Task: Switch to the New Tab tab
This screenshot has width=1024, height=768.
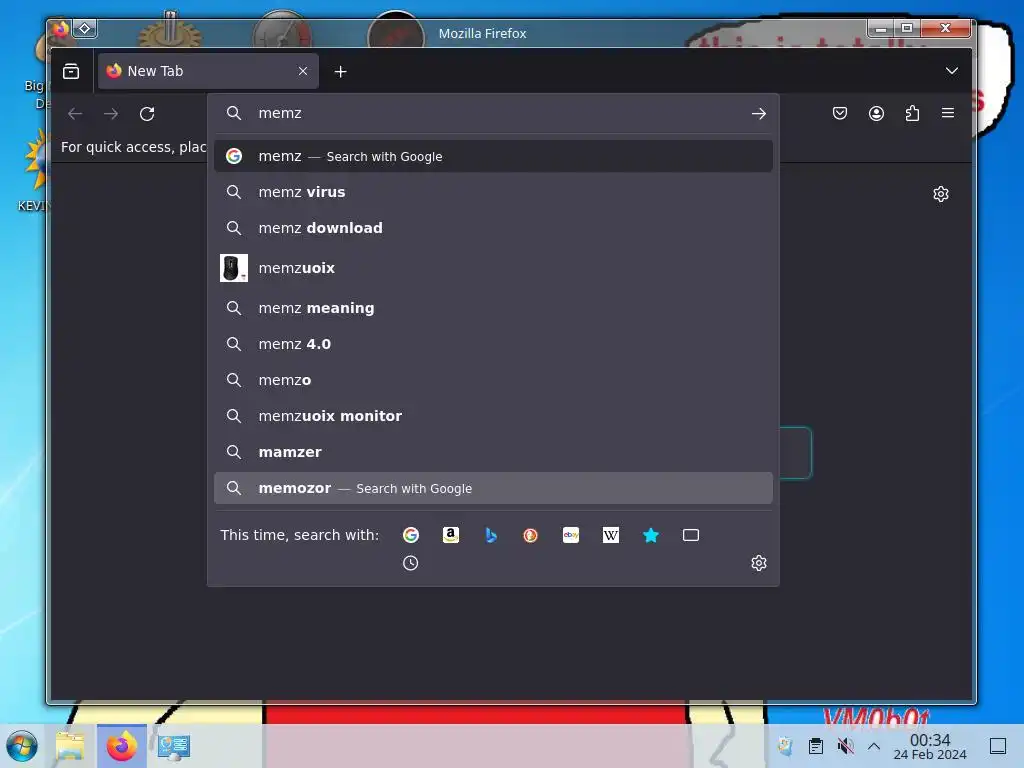Action: tap(208, 71)
